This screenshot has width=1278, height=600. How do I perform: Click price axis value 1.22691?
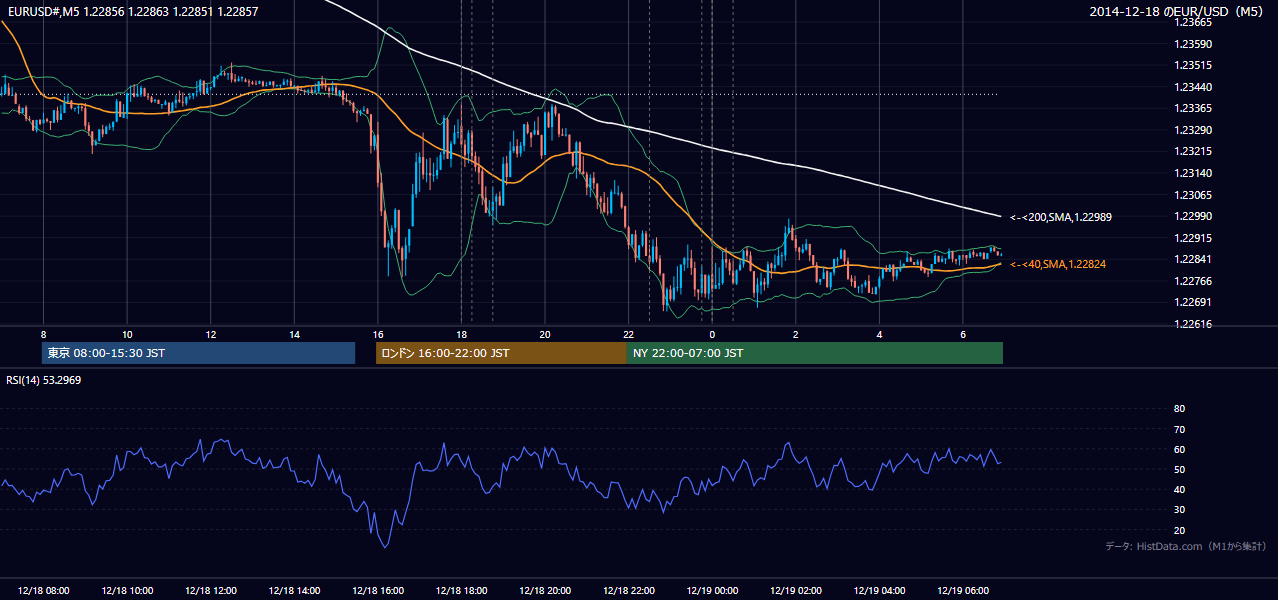coord(1193,302)
